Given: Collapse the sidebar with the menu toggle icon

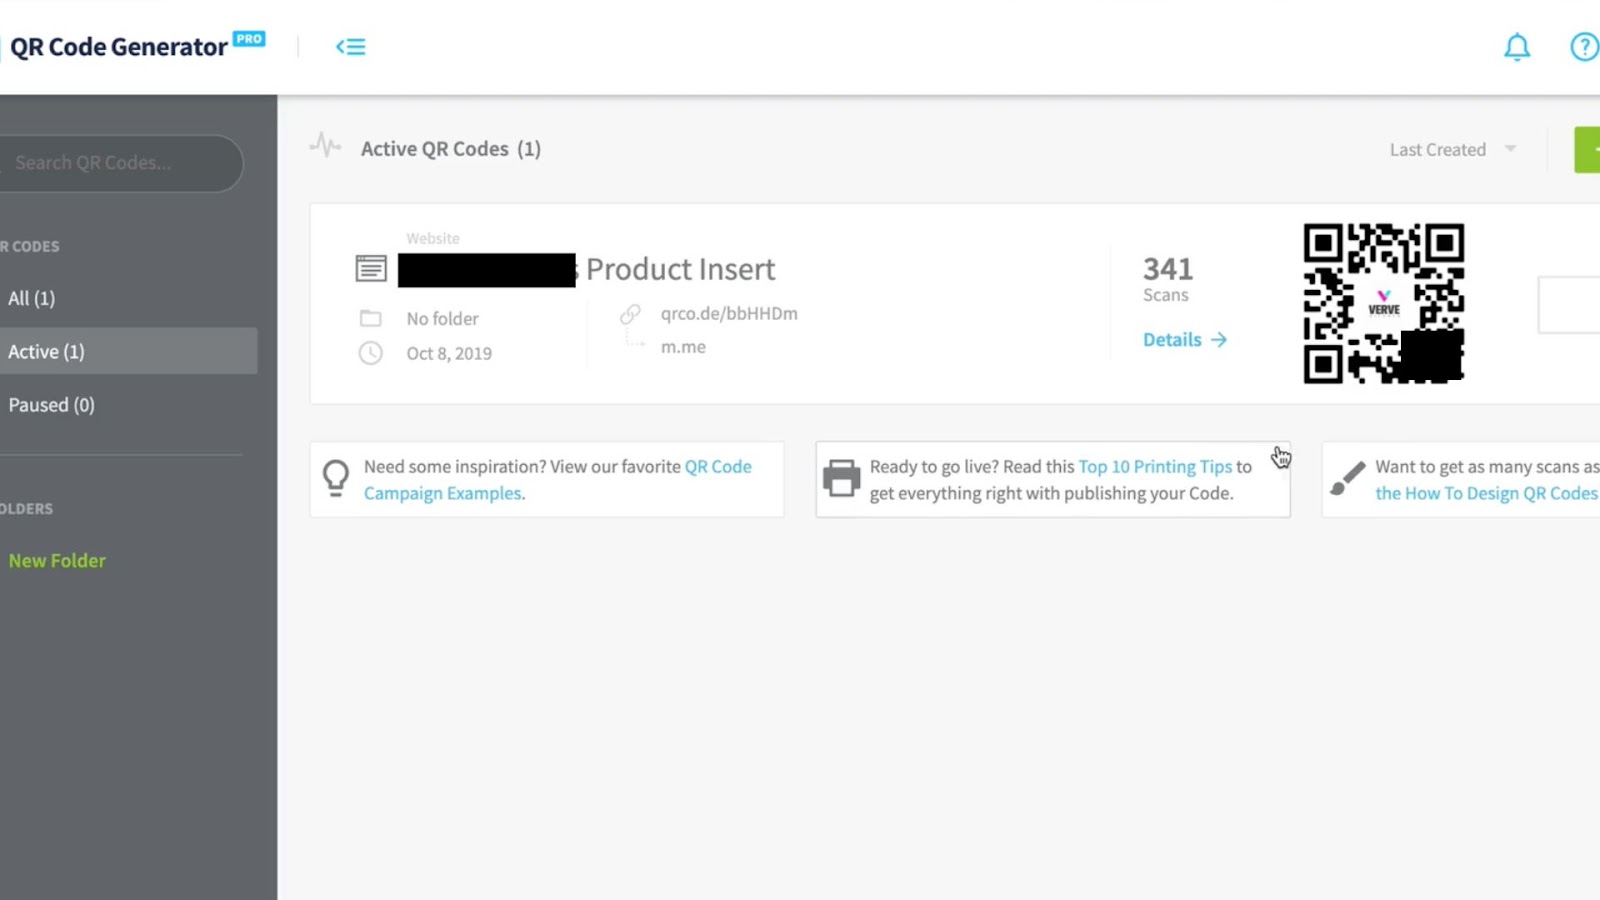Looking at the screenshot, I should [351, 47].
